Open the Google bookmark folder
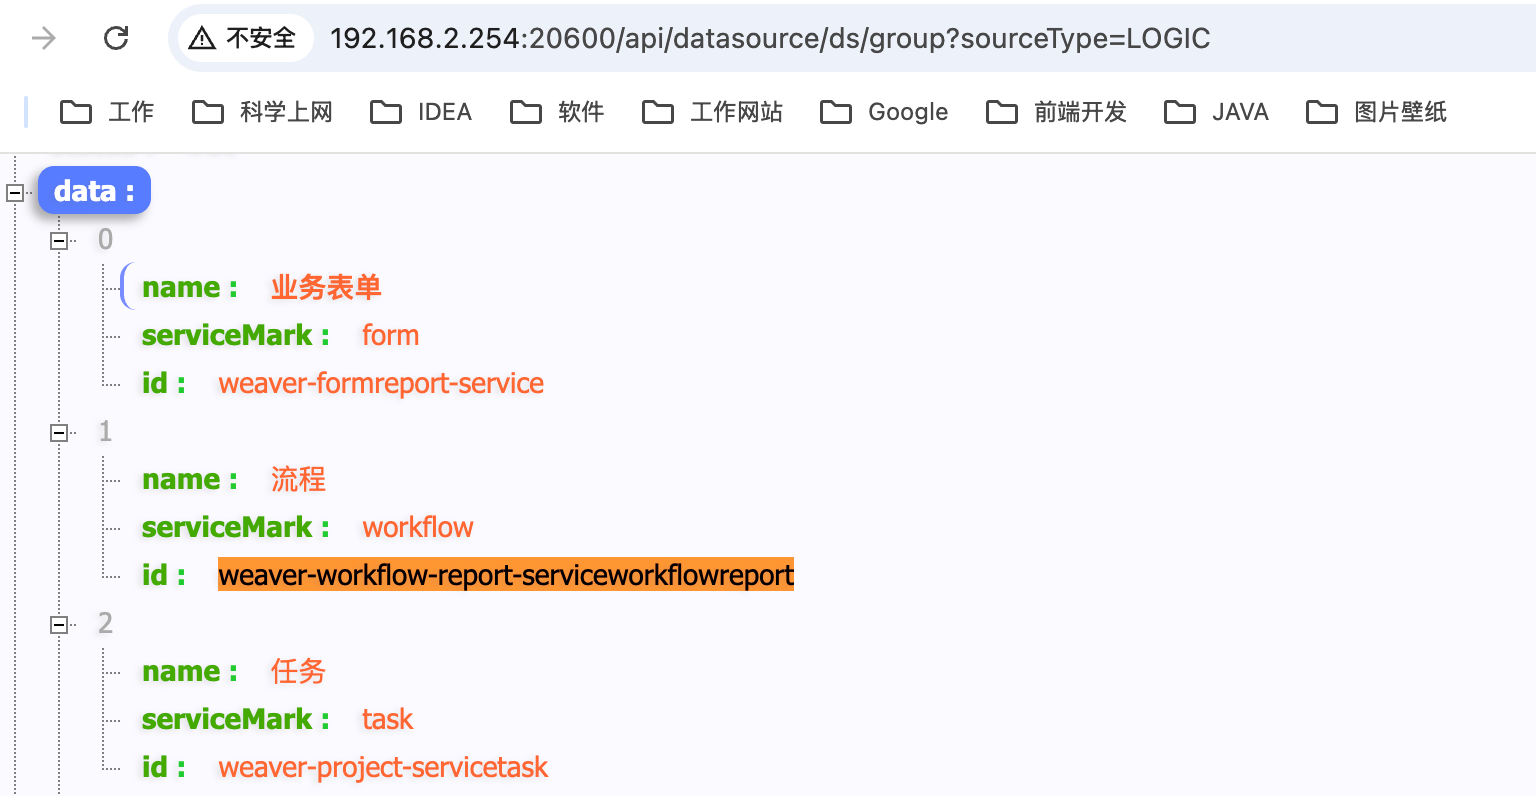The height and width of the screenshot is (796, 1536). click(x=884, y=112)
